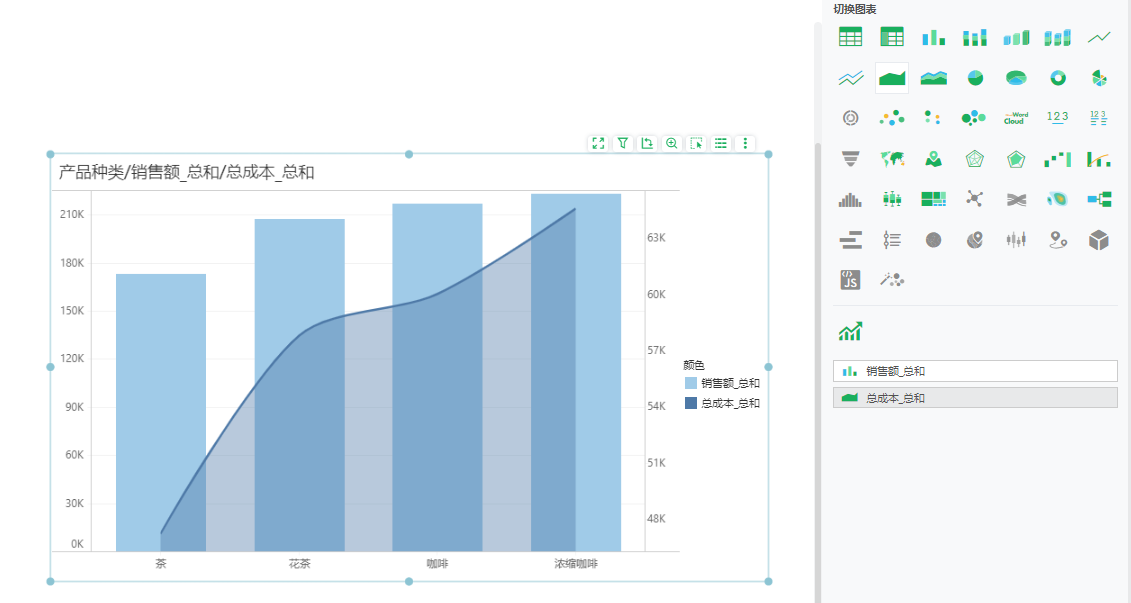1131x603 pixels.
Task: Open the chart filter funnel icon
Action: coord(622,143)
